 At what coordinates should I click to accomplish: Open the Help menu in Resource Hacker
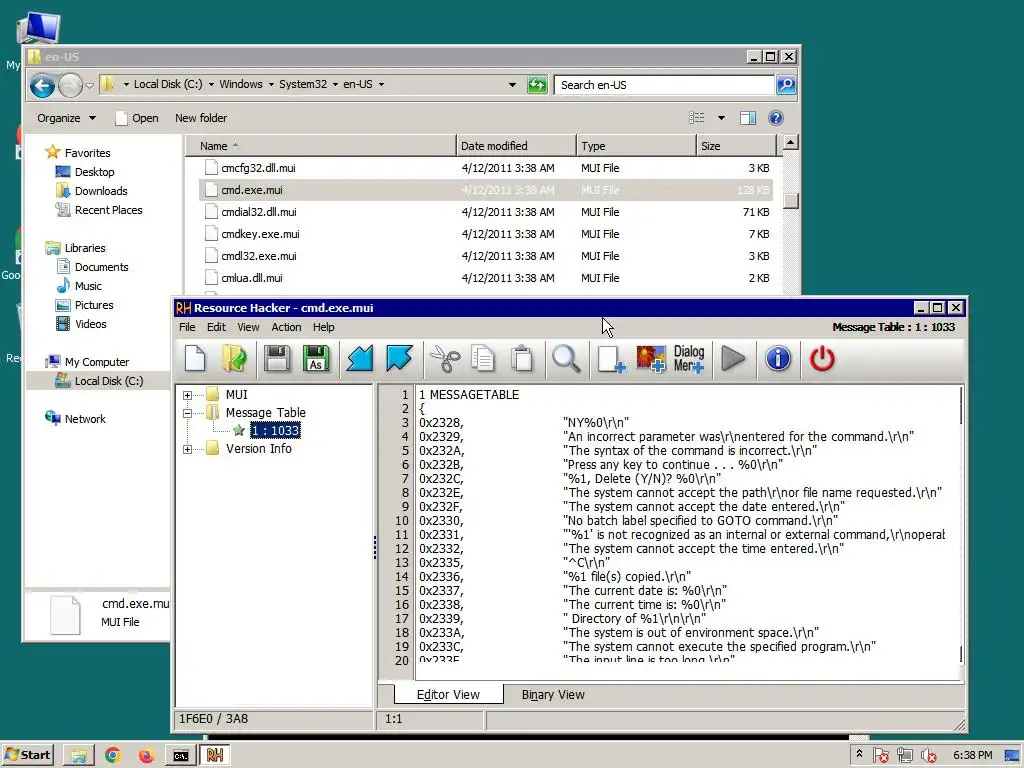tap(323, 327)
